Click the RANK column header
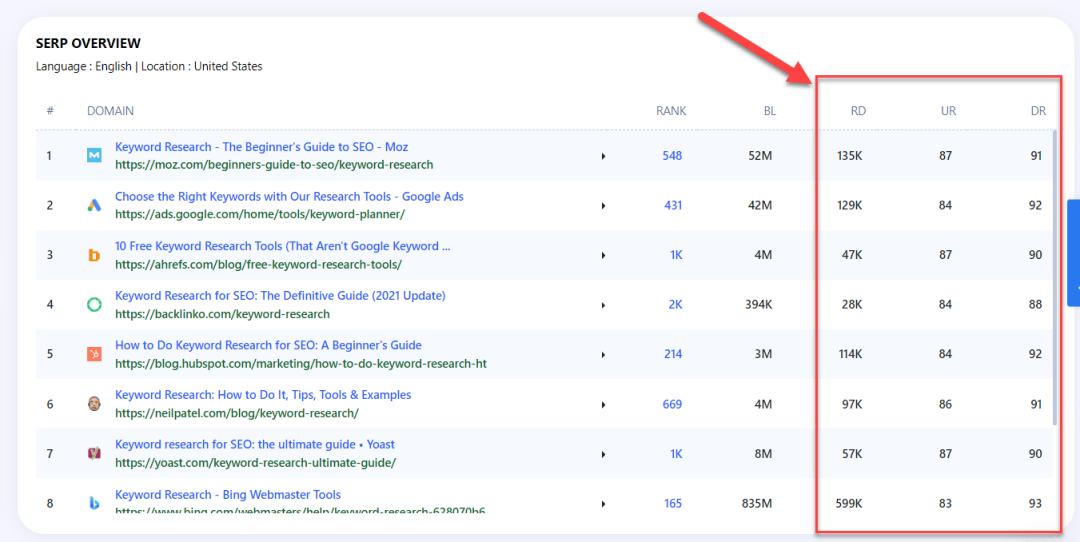This screenshot has height=542, width=1080. point(671,110)
